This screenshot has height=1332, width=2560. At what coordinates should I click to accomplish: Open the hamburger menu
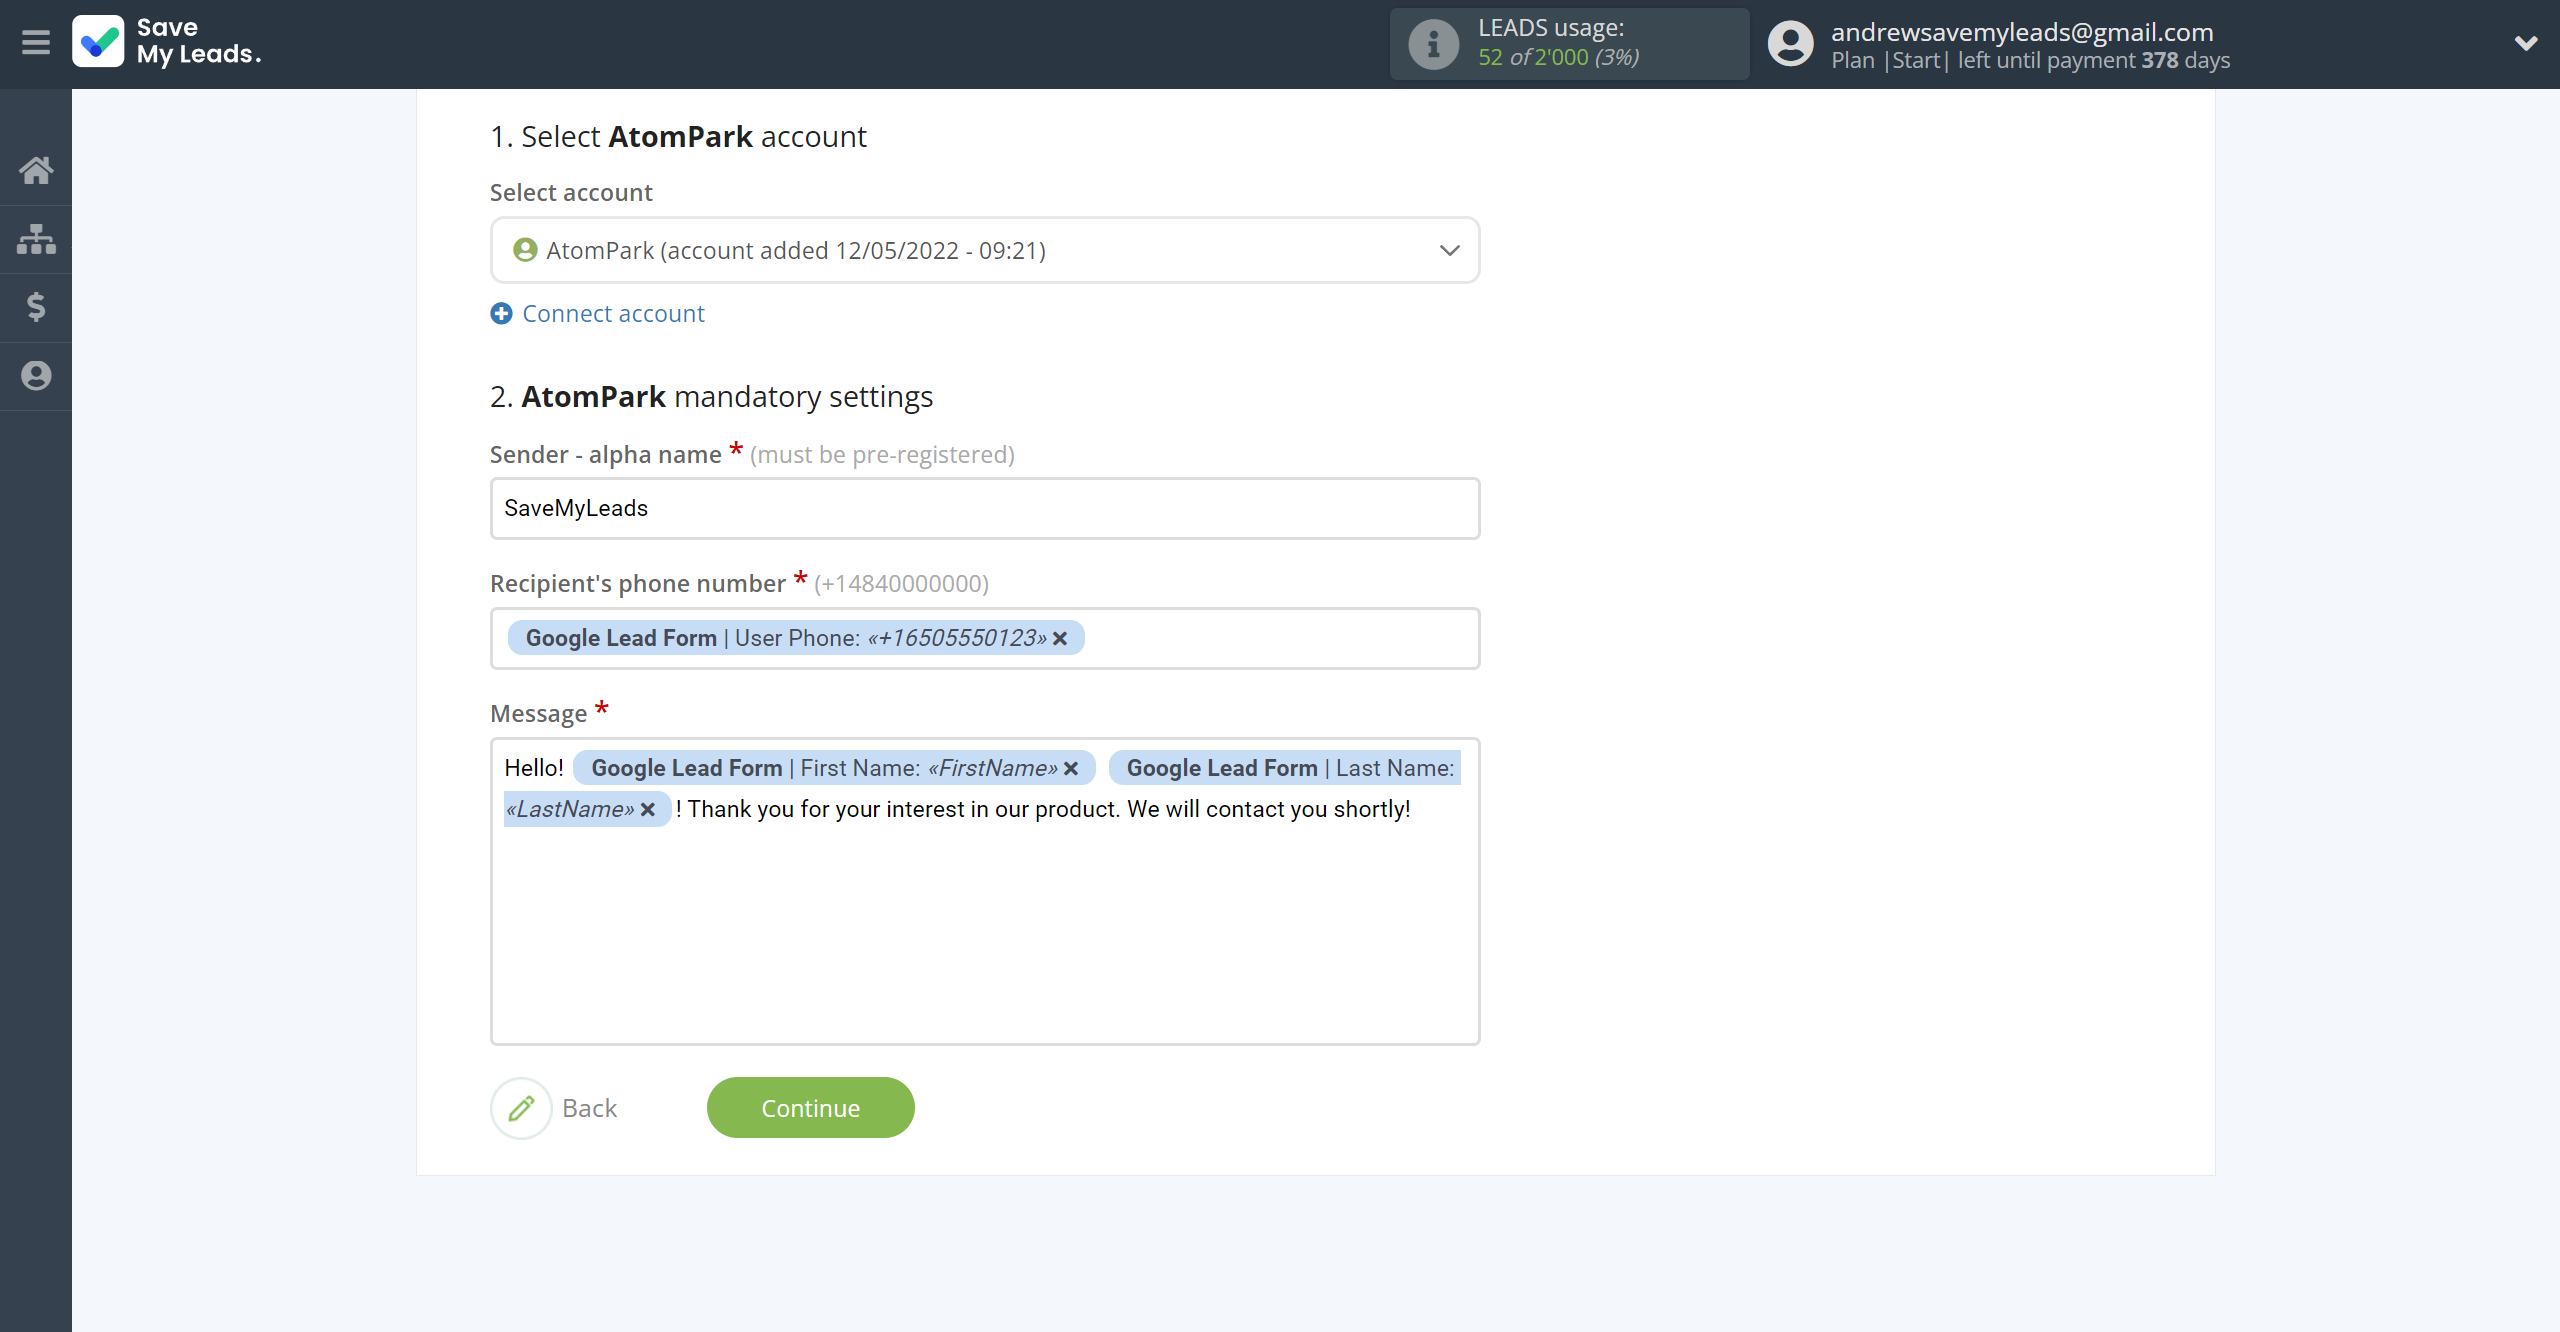pos(36,43)
